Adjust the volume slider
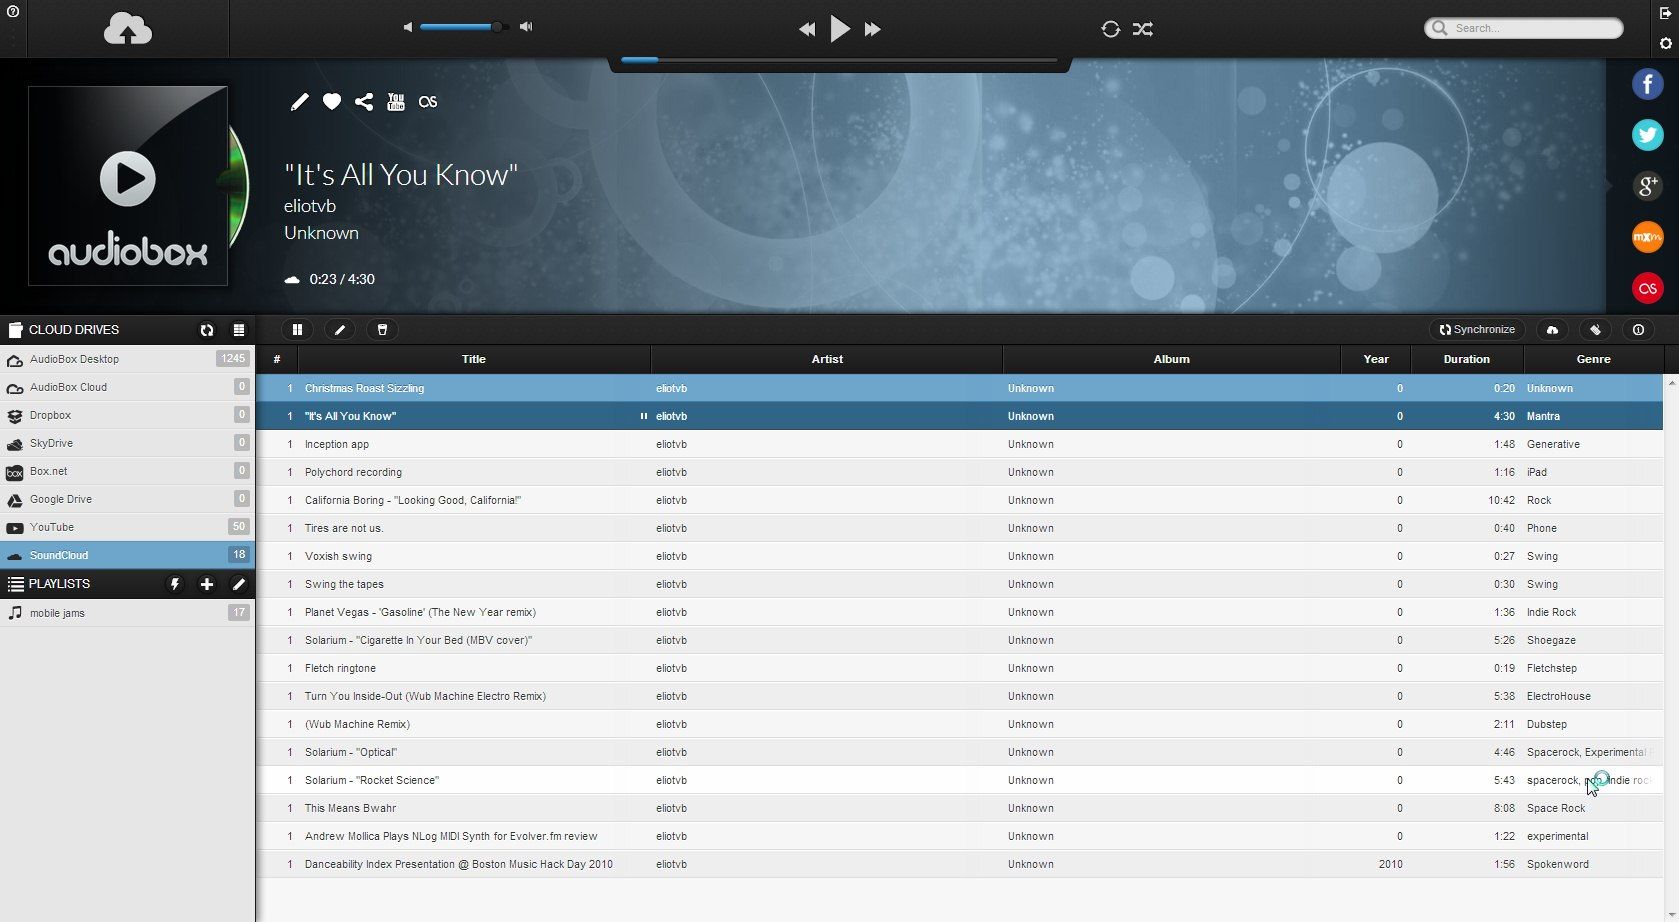This screenshot has height=922, width=1679. pyautogui.click(x=465, y=27)
